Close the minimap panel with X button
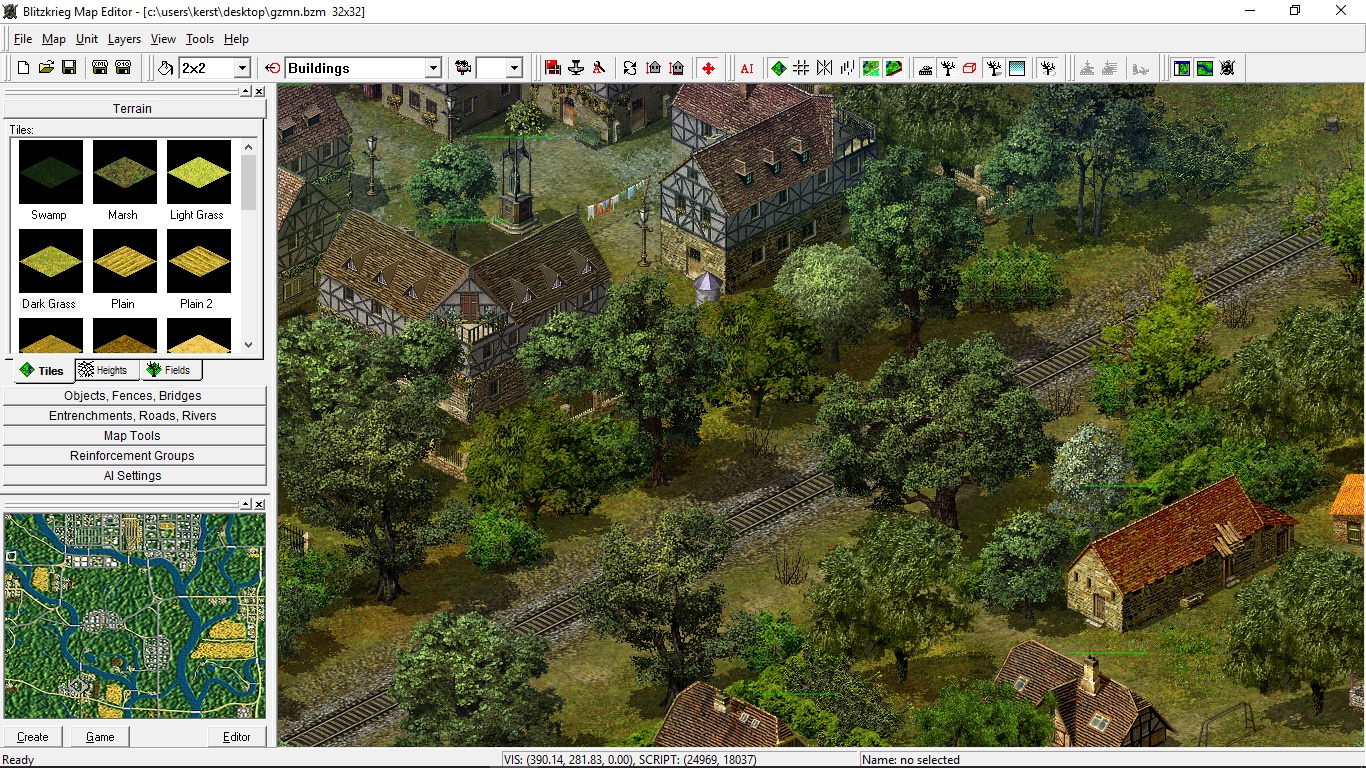 click(x=259, y=504)
